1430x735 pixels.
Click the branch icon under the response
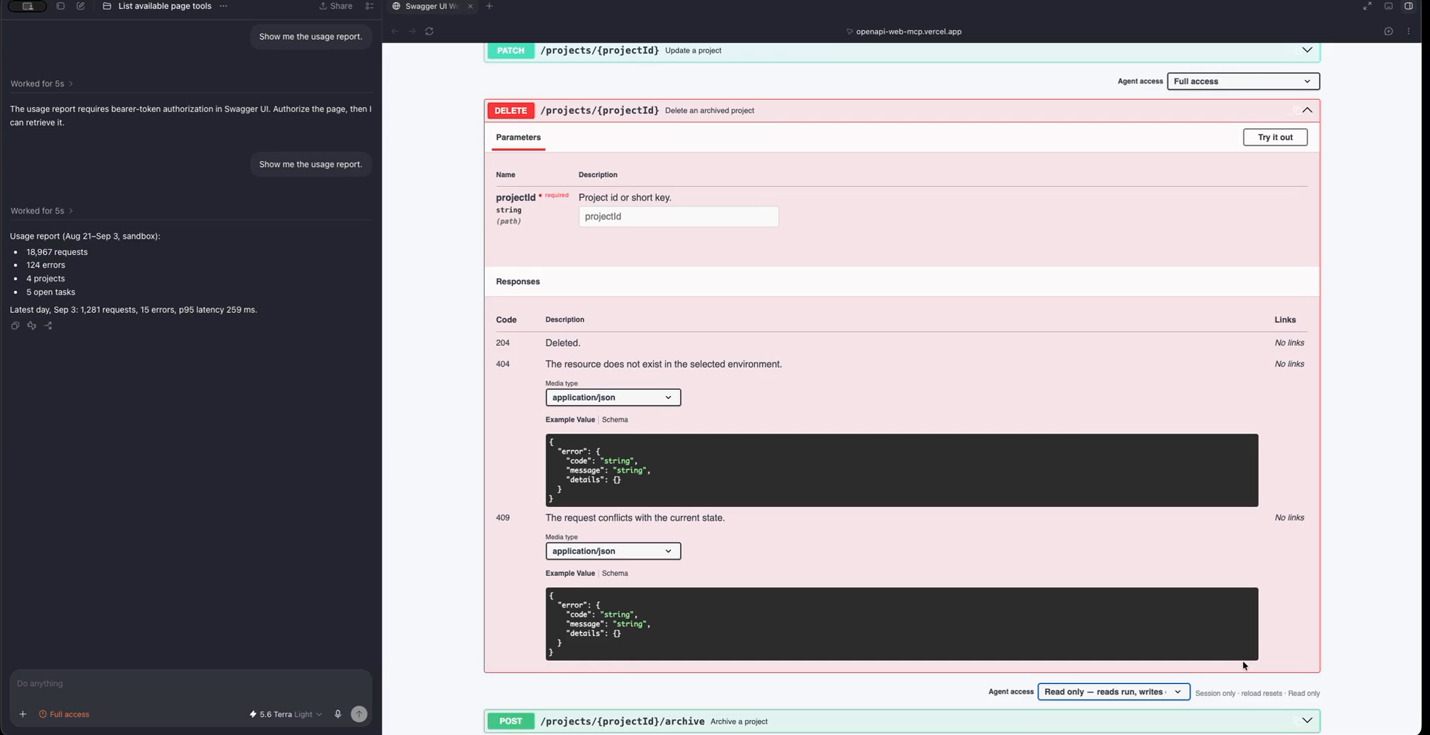48,325
